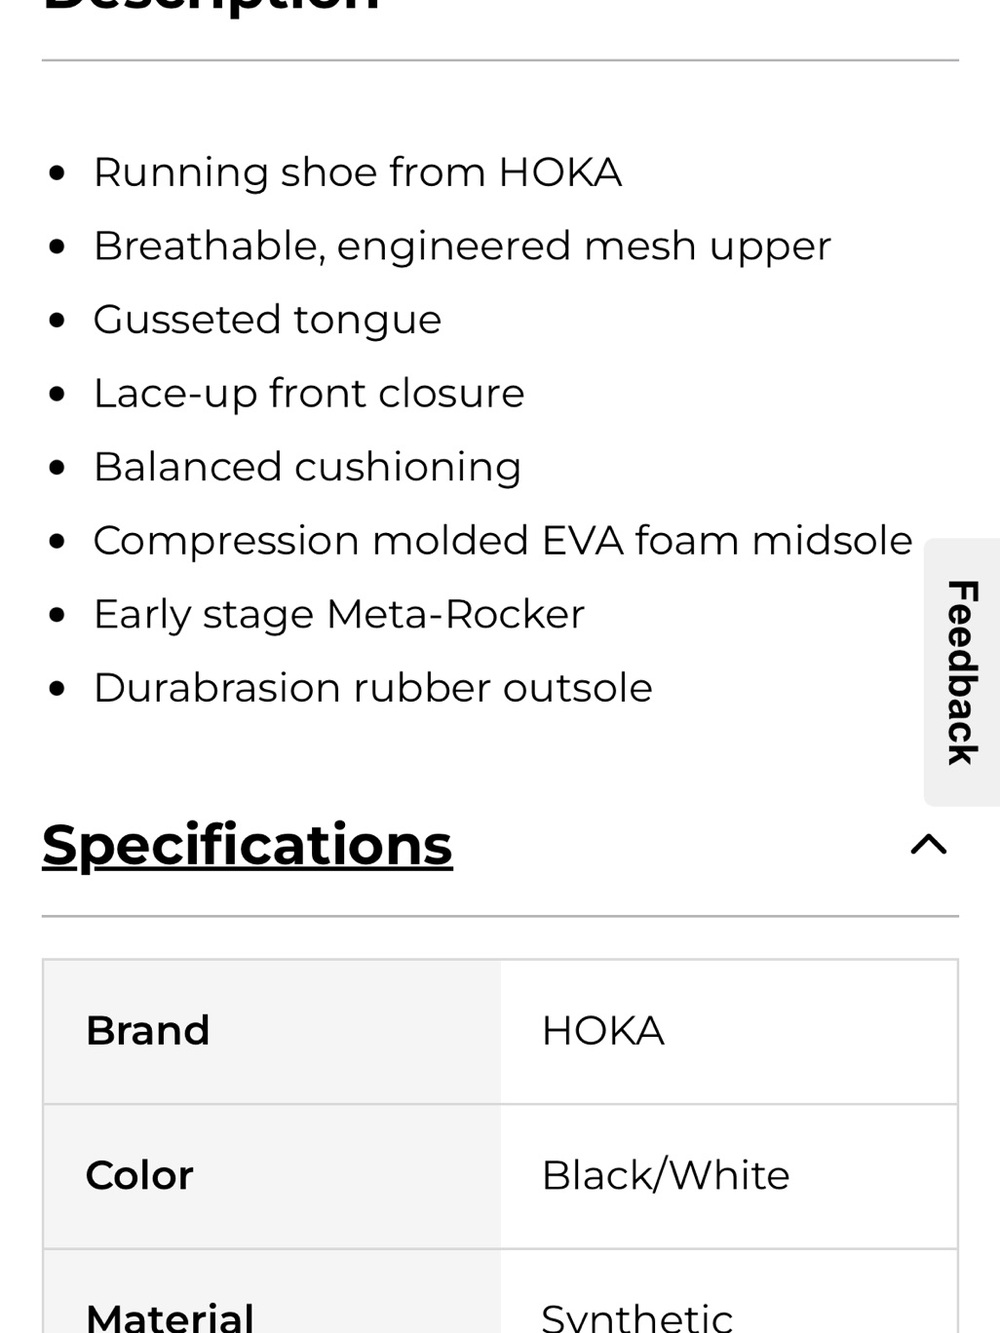Click the bullet dot beside Balanced cushioning
Viewport: 1000px width, 1333px height.
[x=57, y=468]
